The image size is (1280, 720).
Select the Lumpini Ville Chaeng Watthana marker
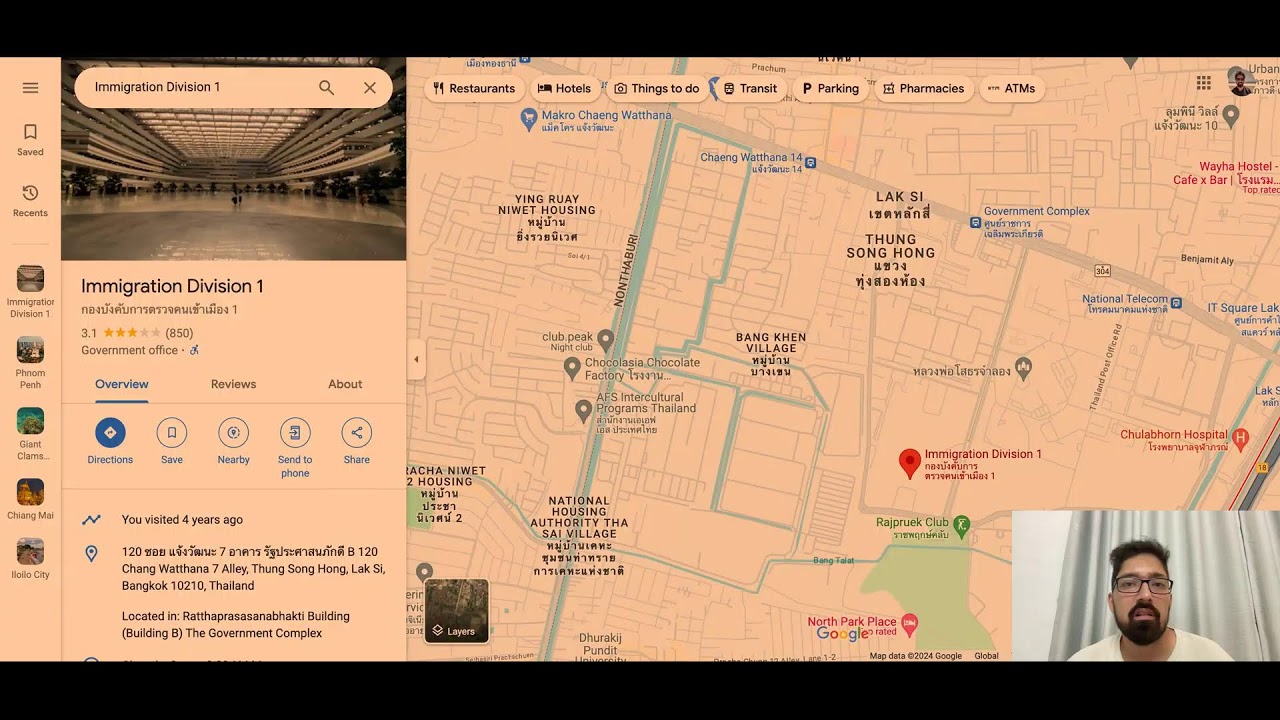click(x=1231, y=116)
